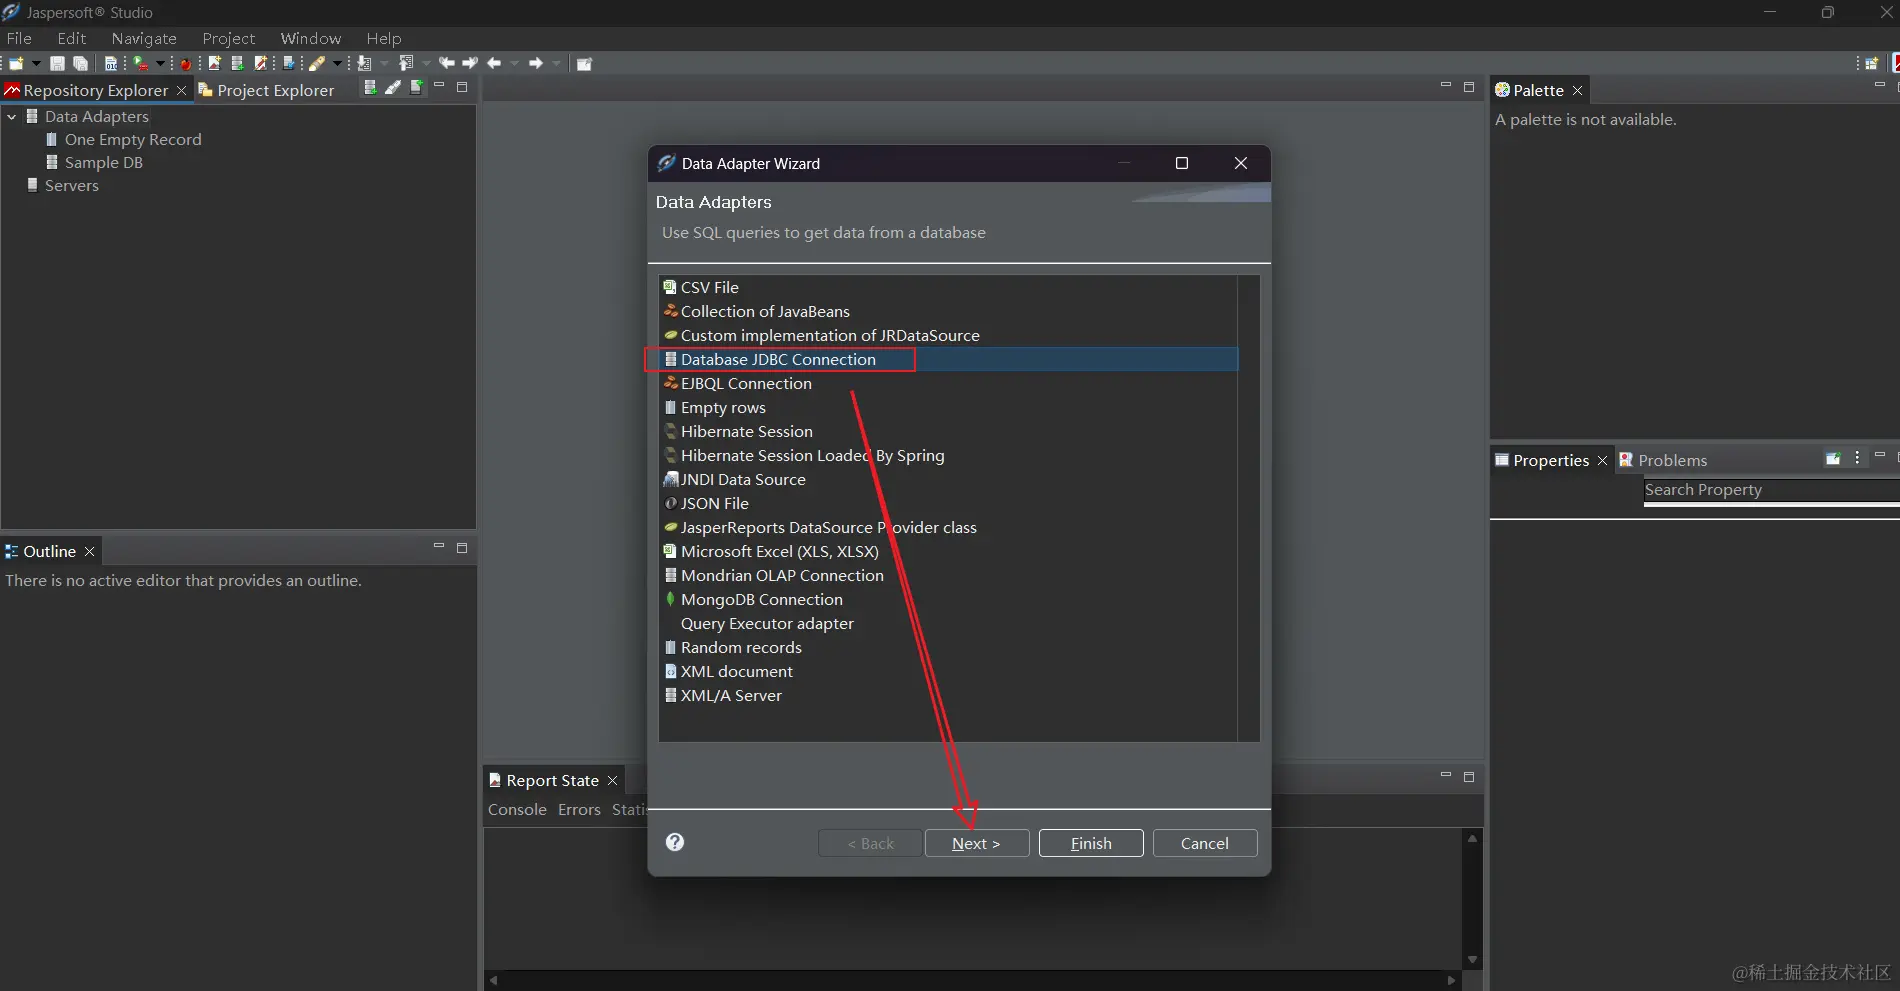
Task: Click the binary 010 file toolbar icon
Action: 111,63
